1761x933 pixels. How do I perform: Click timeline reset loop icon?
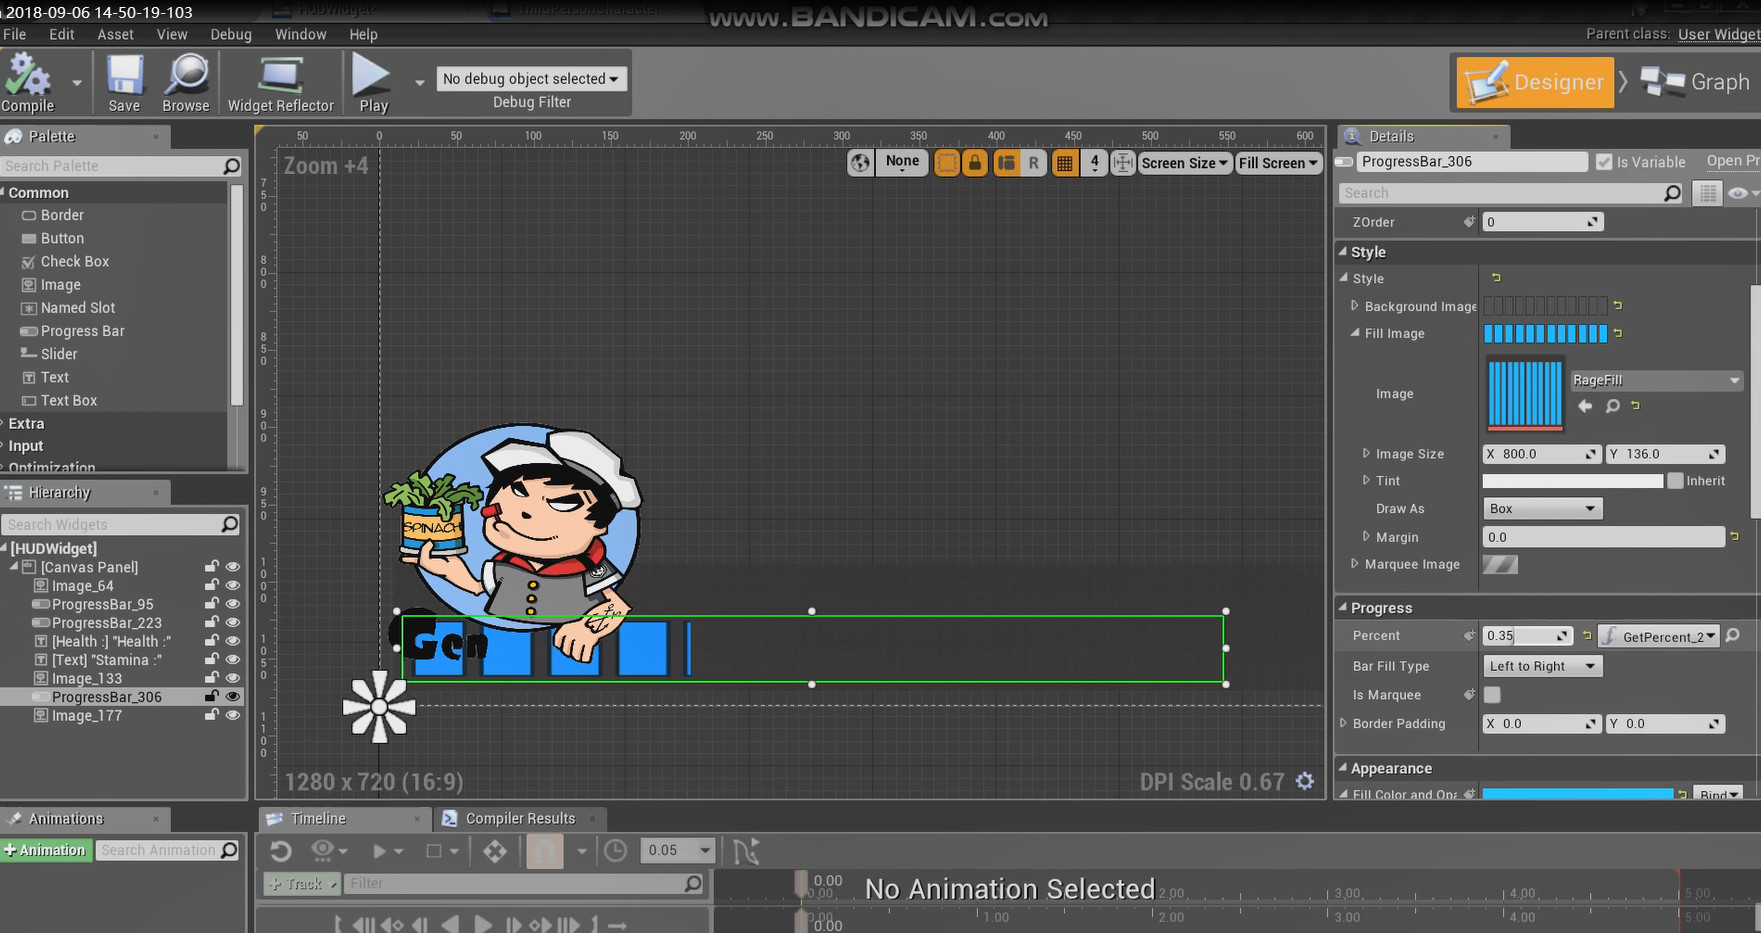281,851
